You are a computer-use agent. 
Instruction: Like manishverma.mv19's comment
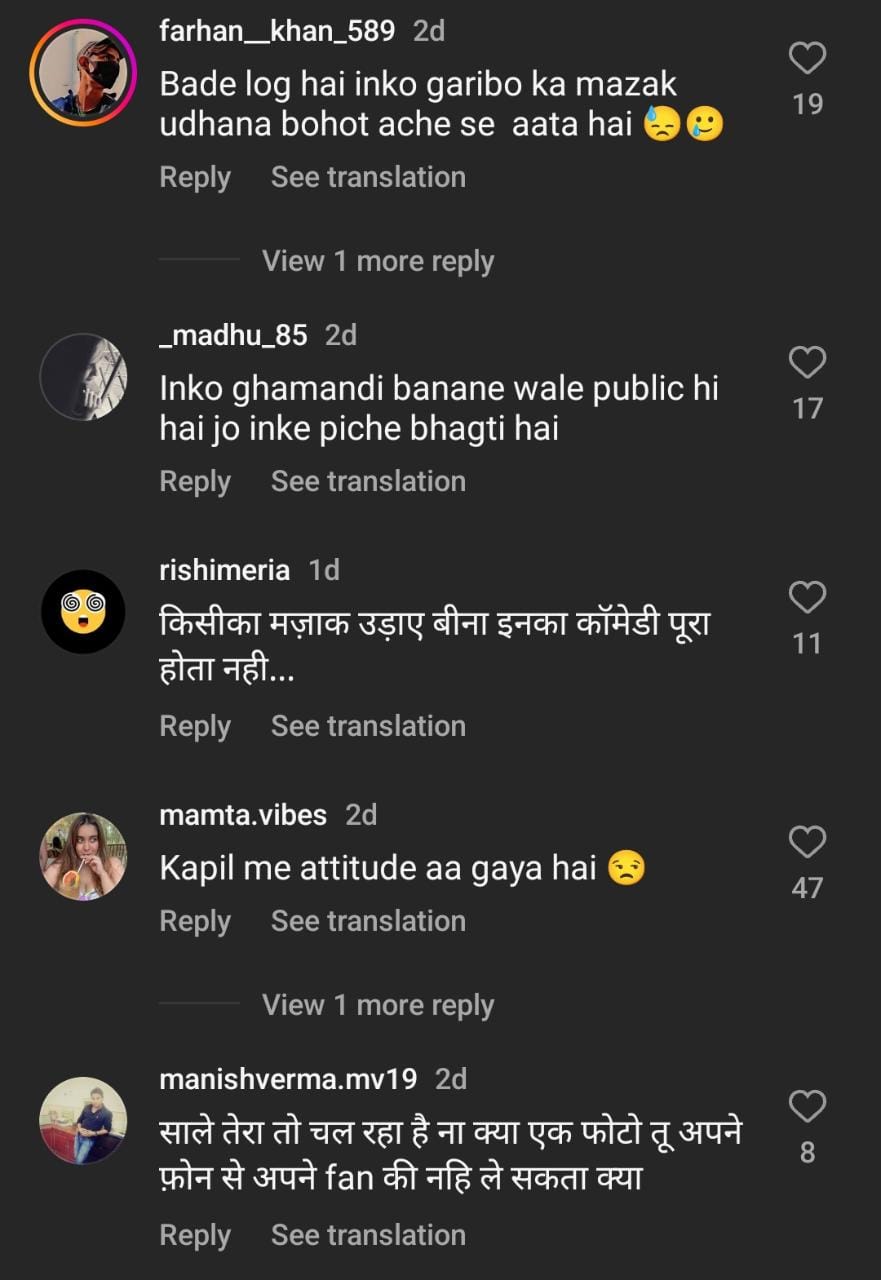coord(807,1107)
